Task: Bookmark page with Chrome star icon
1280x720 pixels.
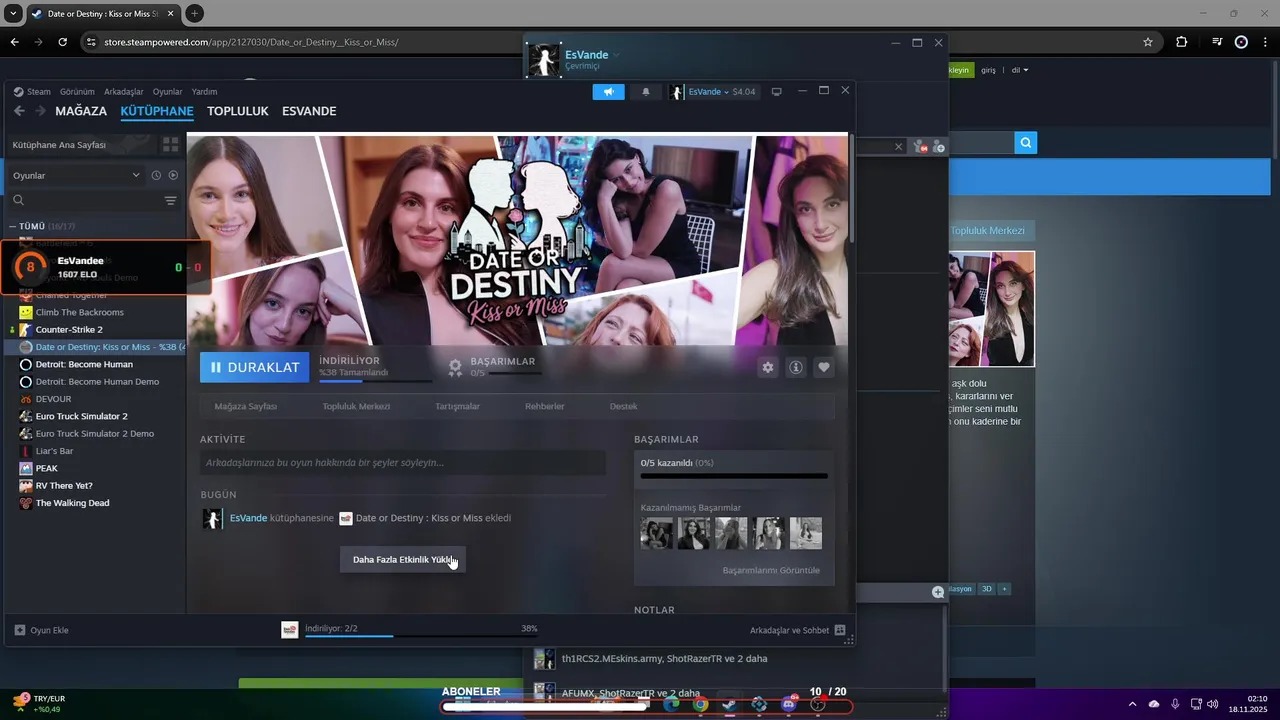Action: coord(1148,42)
